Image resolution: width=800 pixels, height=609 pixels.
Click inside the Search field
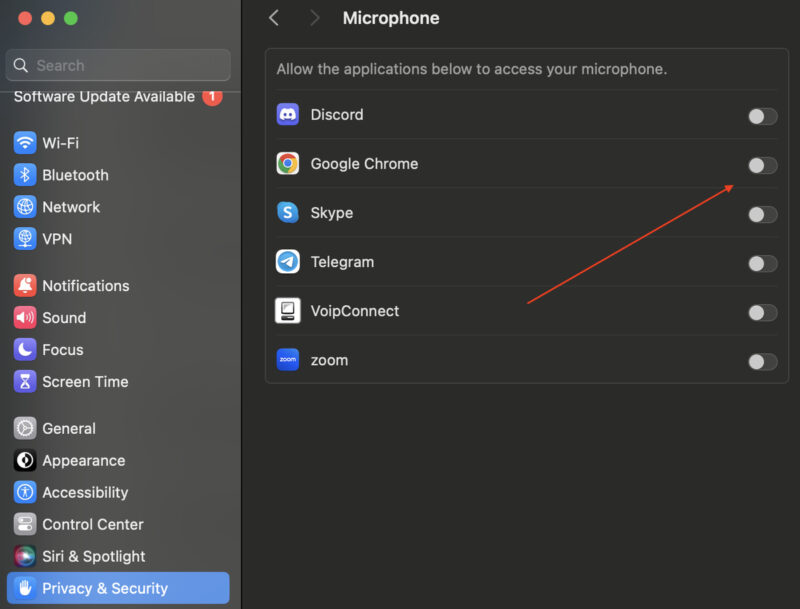[117, 64]
